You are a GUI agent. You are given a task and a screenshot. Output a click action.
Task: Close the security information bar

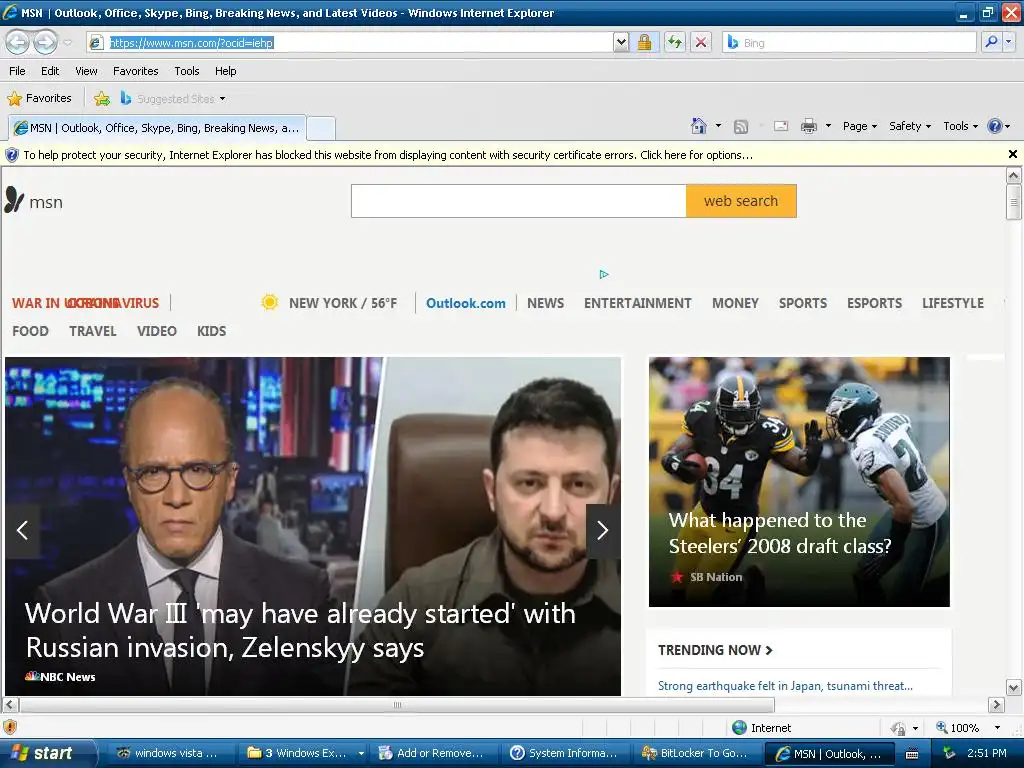[x=1013, y=154]
